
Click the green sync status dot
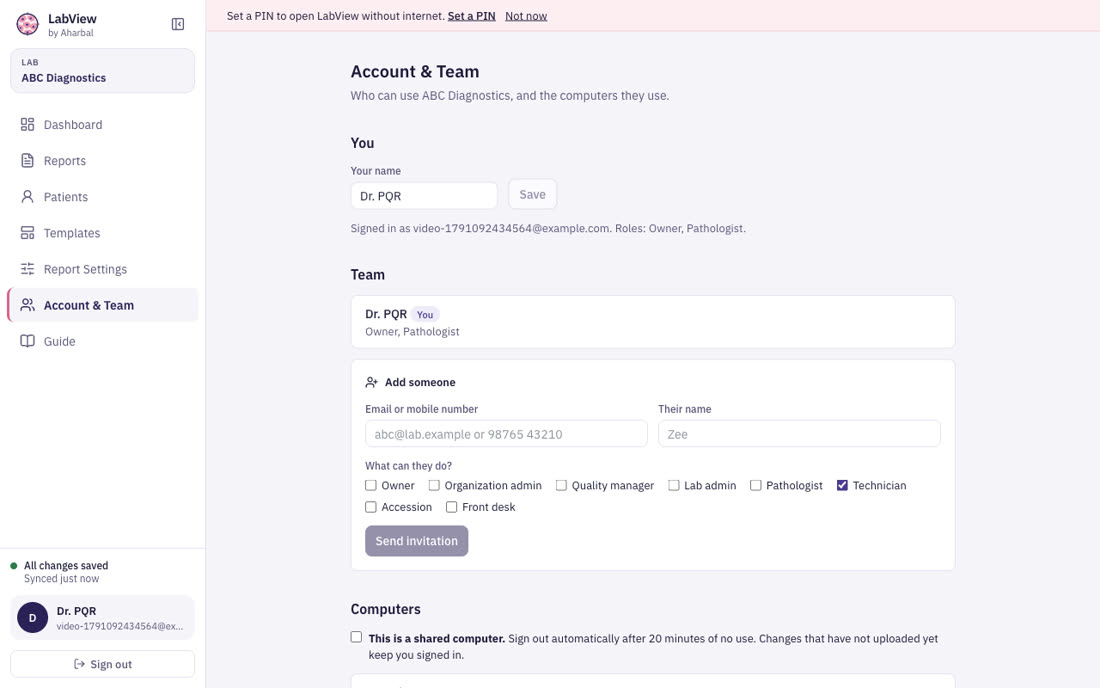[13, 565]
